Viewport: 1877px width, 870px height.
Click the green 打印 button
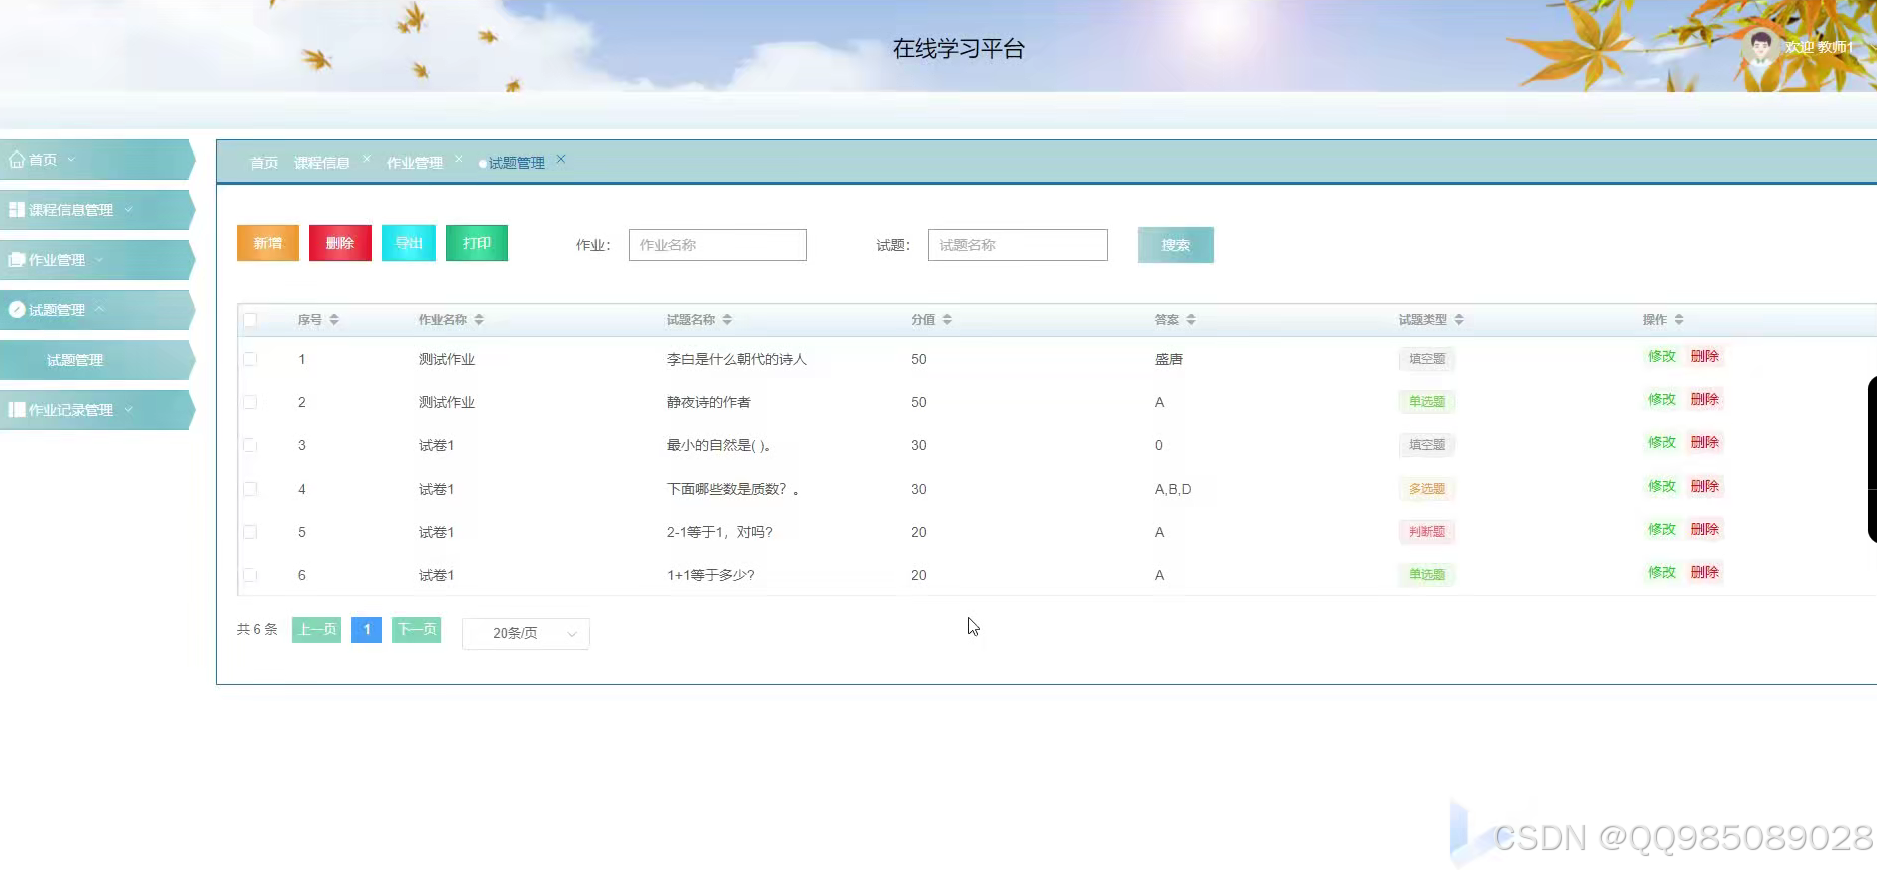tap(477, 243)
